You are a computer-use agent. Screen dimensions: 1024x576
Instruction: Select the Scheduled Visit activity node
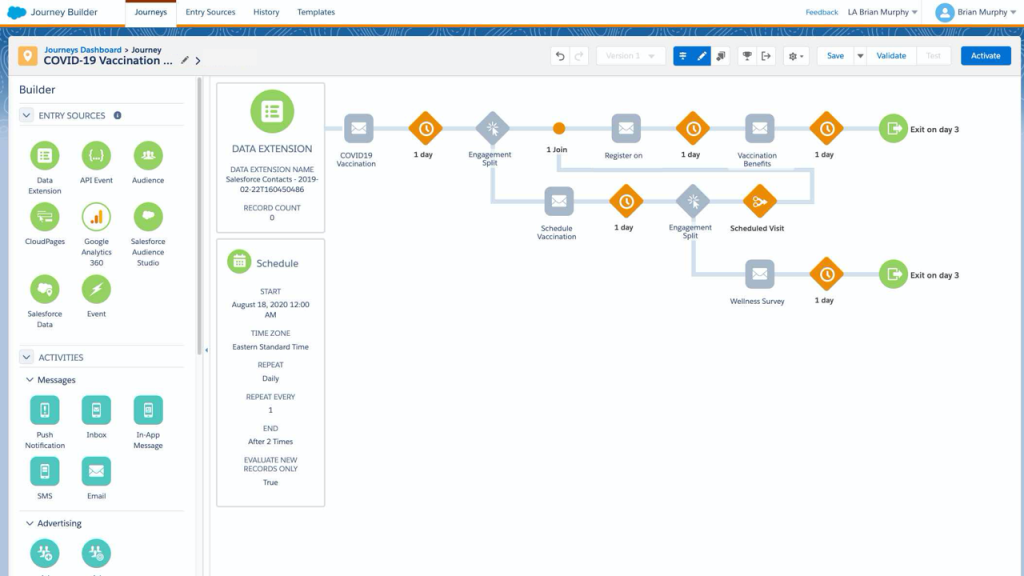tap(758, 202)
